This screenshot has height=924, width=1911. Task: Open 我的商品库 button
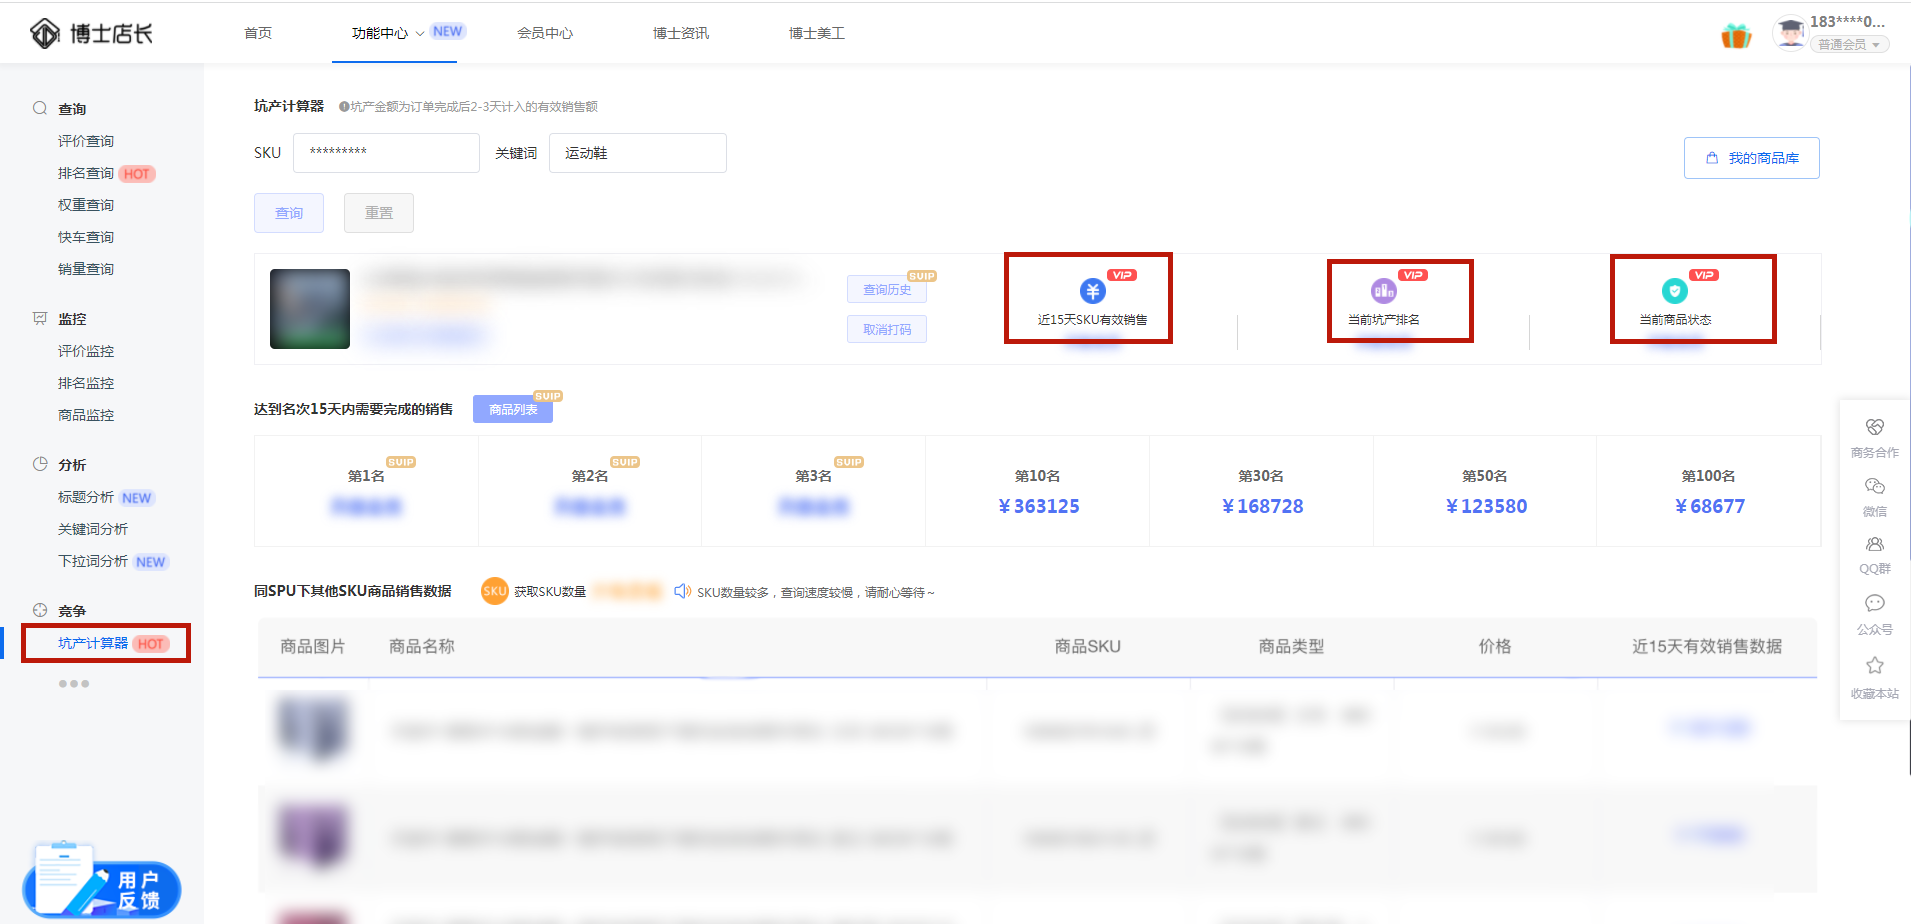click(x=1752, y=158)
